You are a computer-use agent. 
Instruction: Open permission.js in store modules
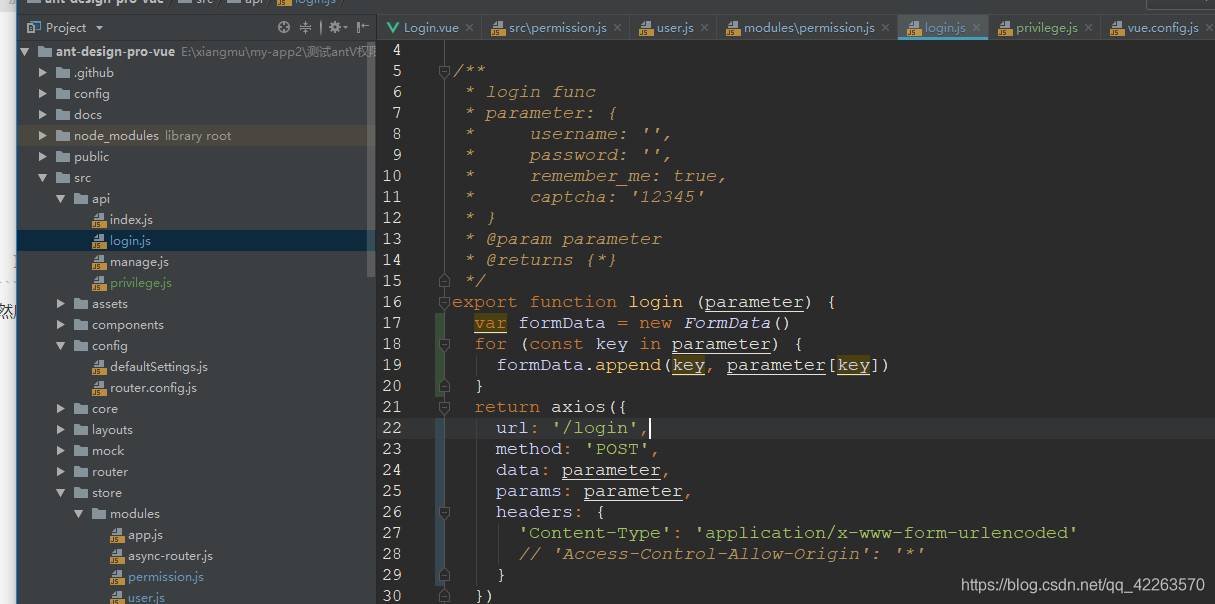coord(166,576)
